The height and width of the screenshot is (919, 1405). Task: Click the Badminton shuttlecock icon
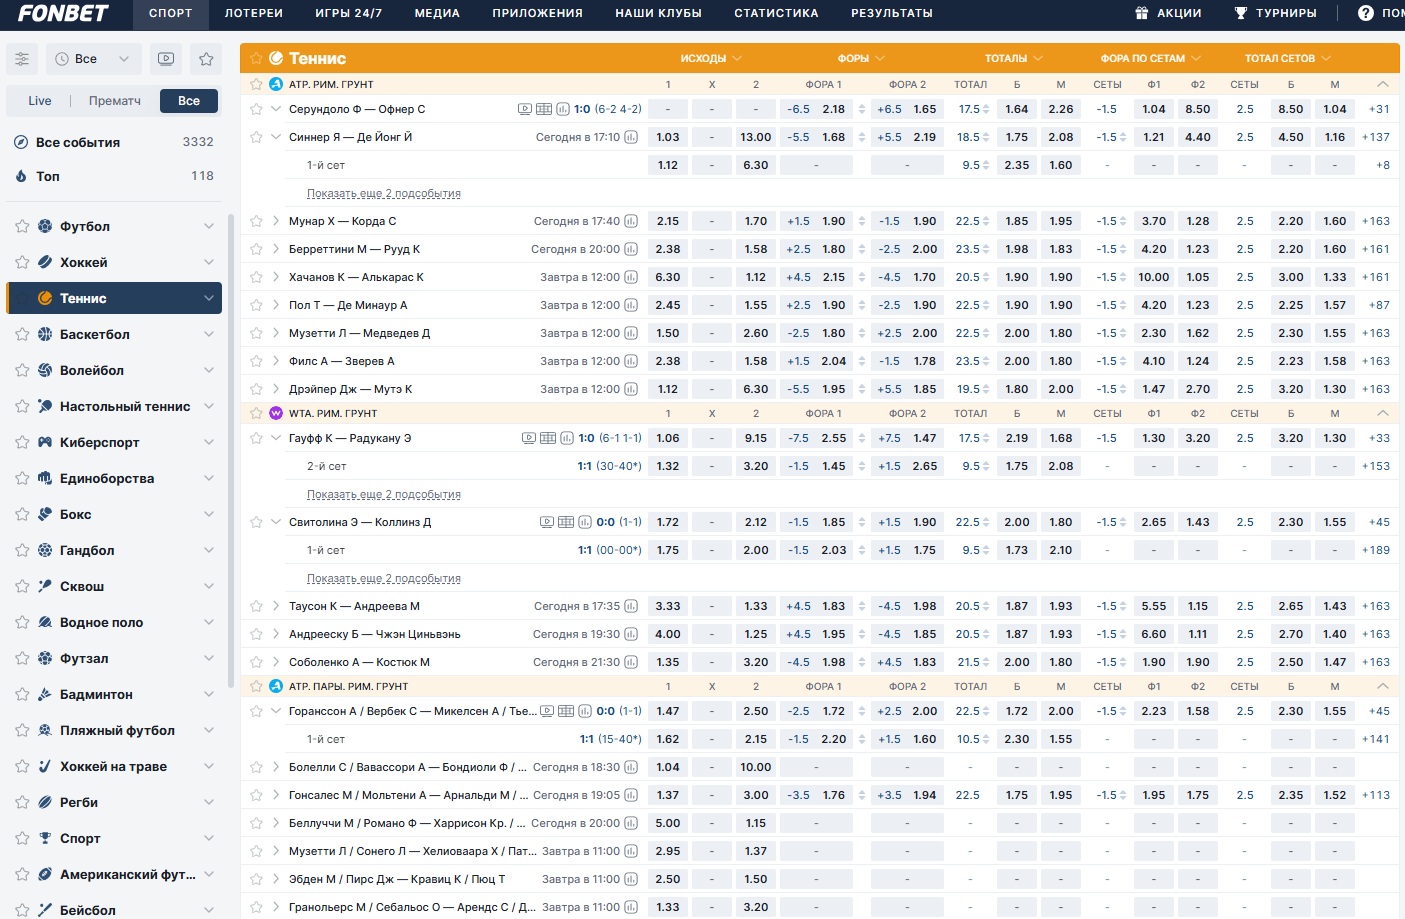tap(45, 694)
